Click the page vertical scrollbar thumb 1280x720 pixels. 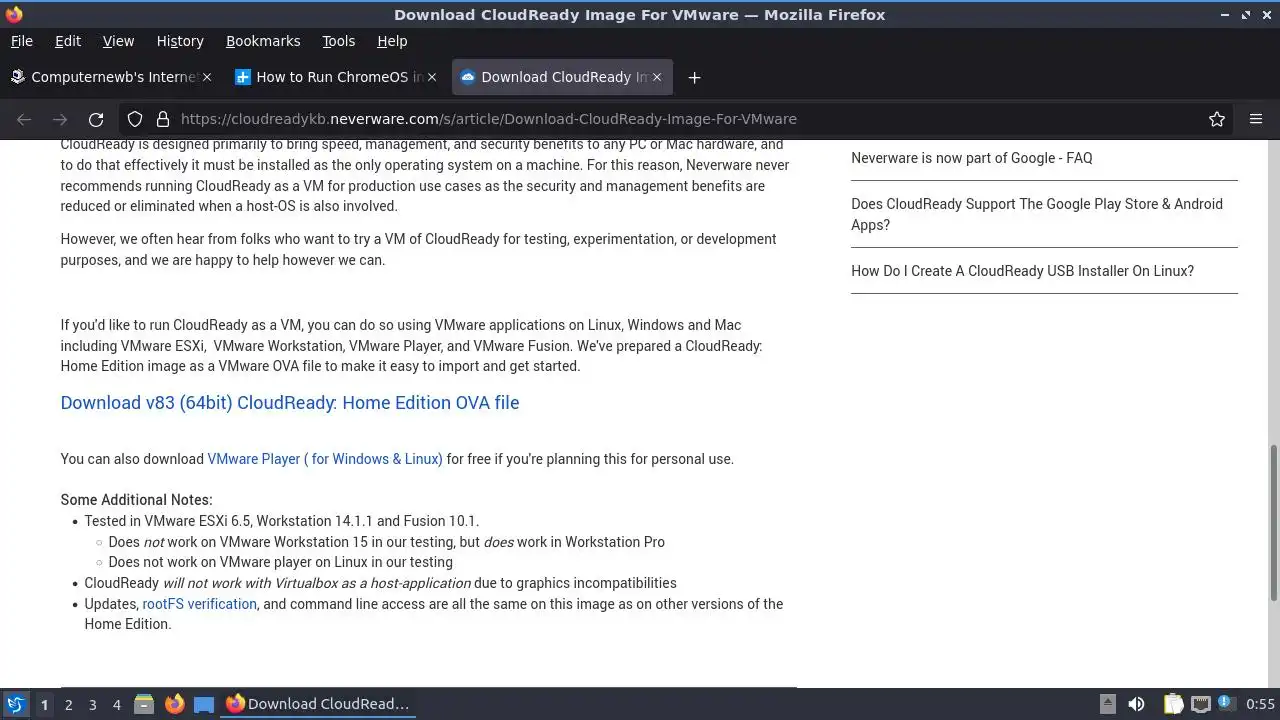point(1273,523)
